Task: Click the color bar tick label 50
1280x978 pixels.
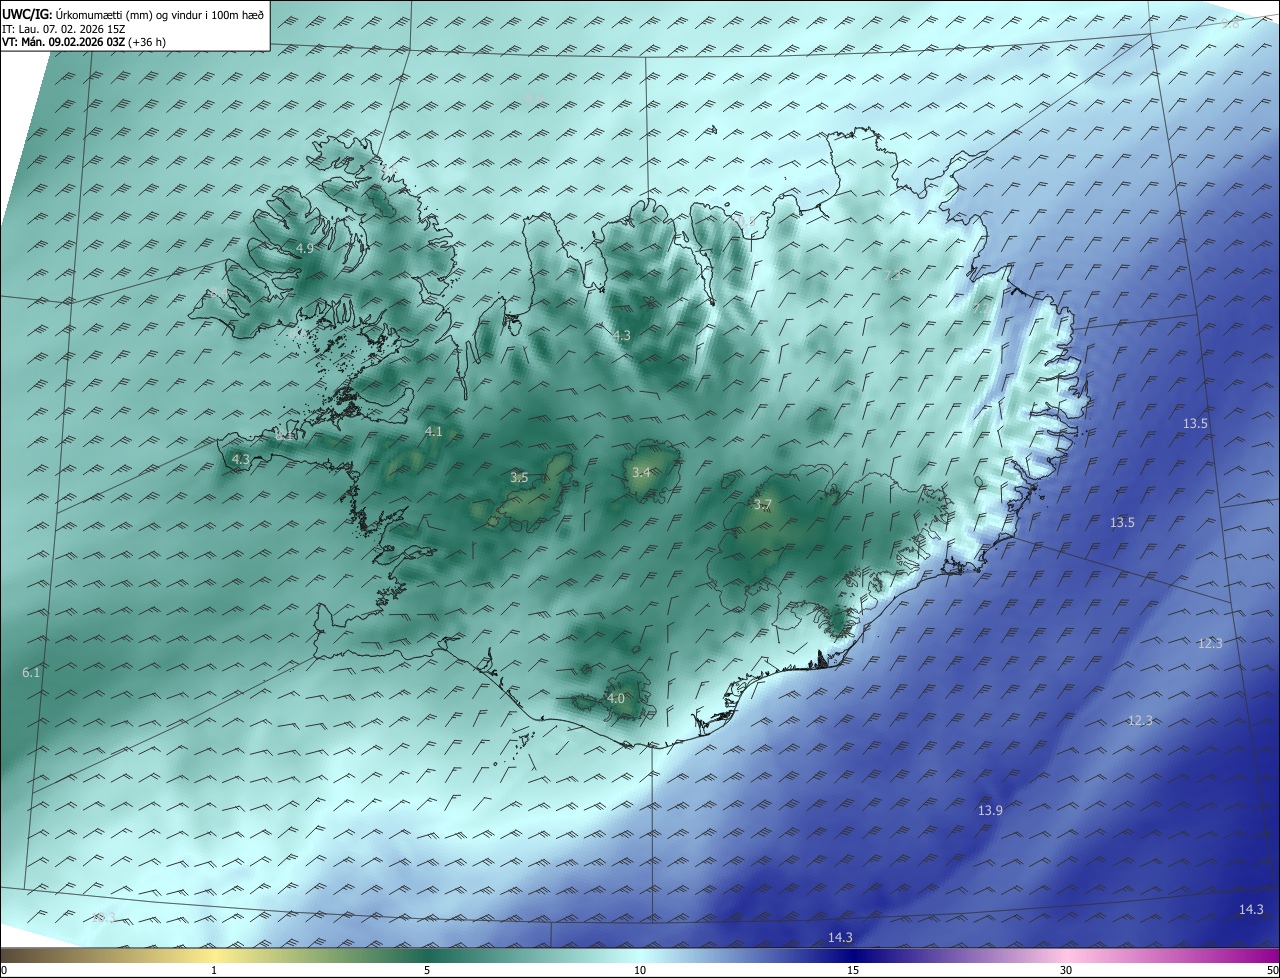Action: (x=1272, y=970)
